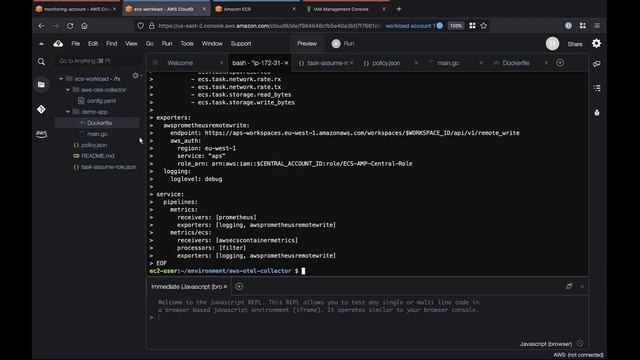Click the Preview button
Image resolution: width=640 pixels, height=360 pixels.
[x=307, y=44]
